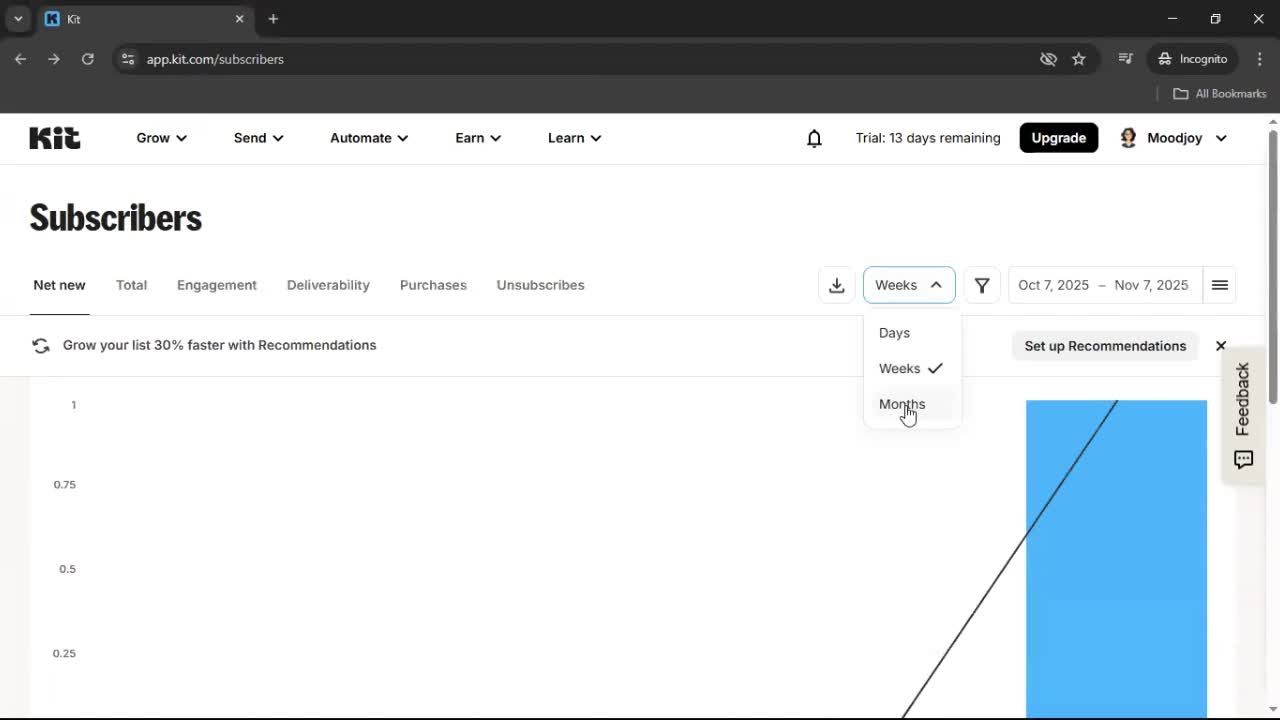Reload the page

(x=88, y=59)
